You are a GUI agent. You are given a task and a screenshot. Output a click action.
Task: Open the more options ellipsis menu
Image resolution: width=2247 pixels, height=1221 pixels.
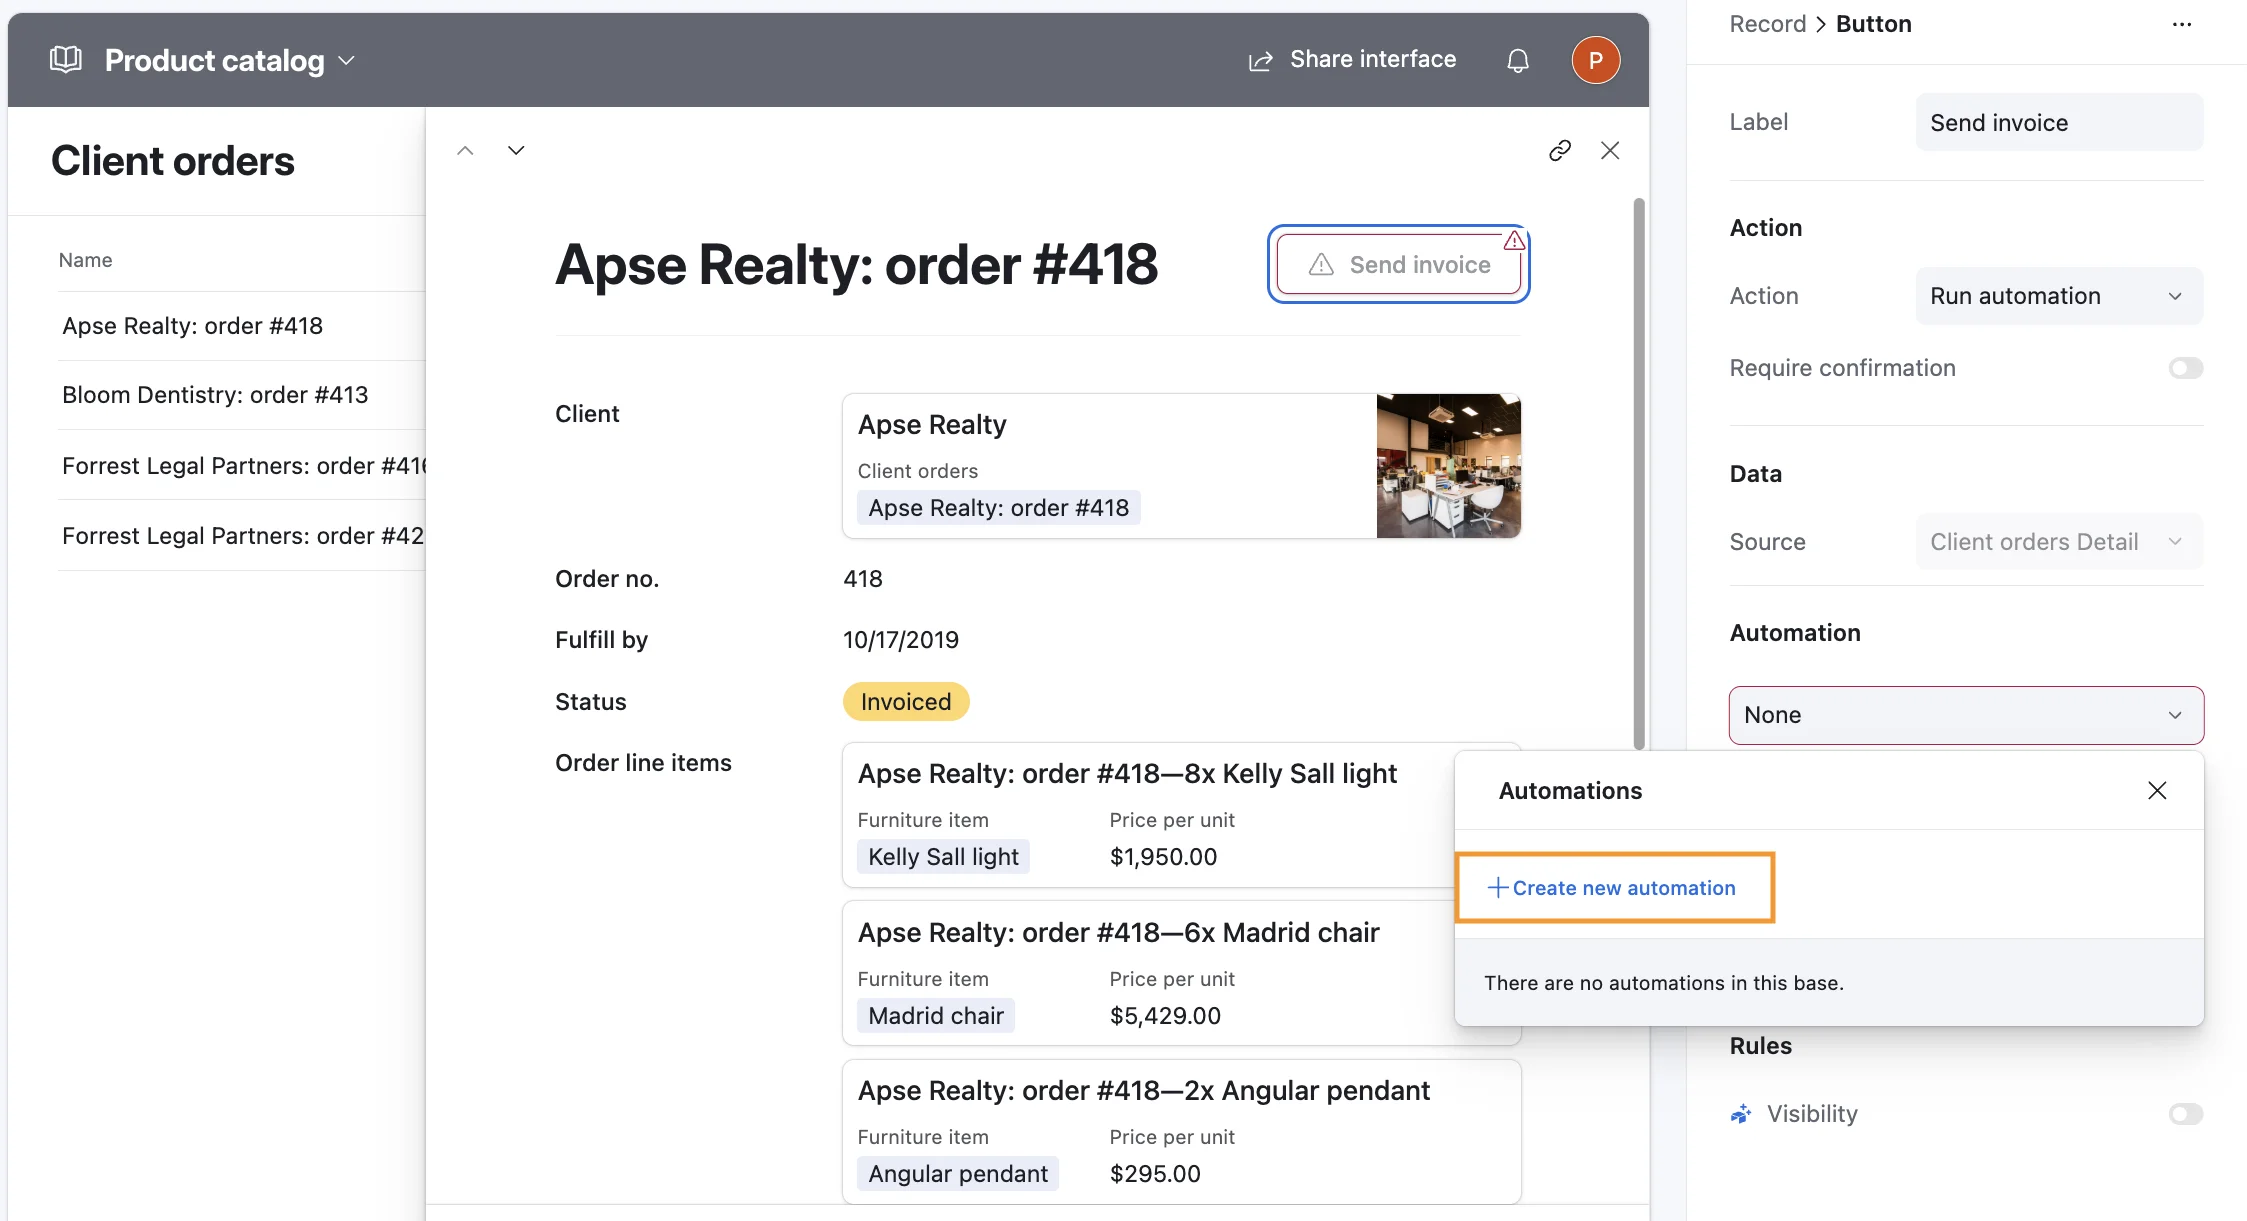point(2181,24)
